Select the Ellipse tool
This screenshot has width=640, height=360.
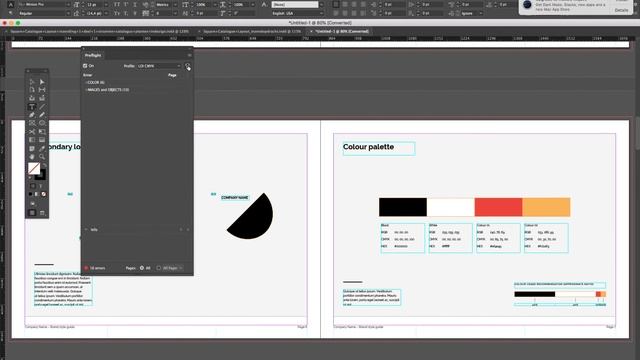(x=42, y=123)
